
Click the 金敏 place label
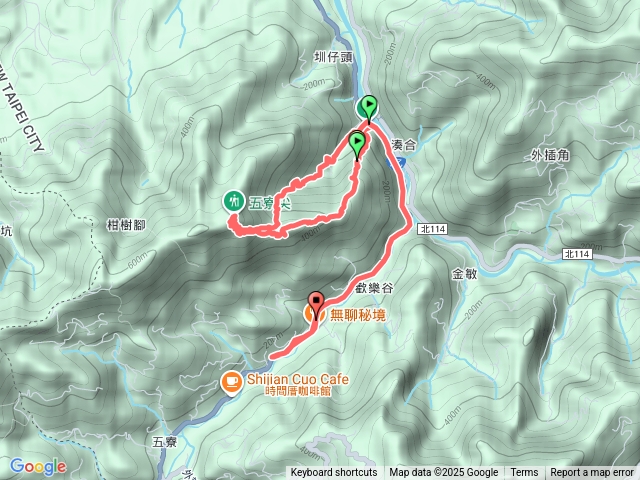pyautogui.click(x=464, y=274)
